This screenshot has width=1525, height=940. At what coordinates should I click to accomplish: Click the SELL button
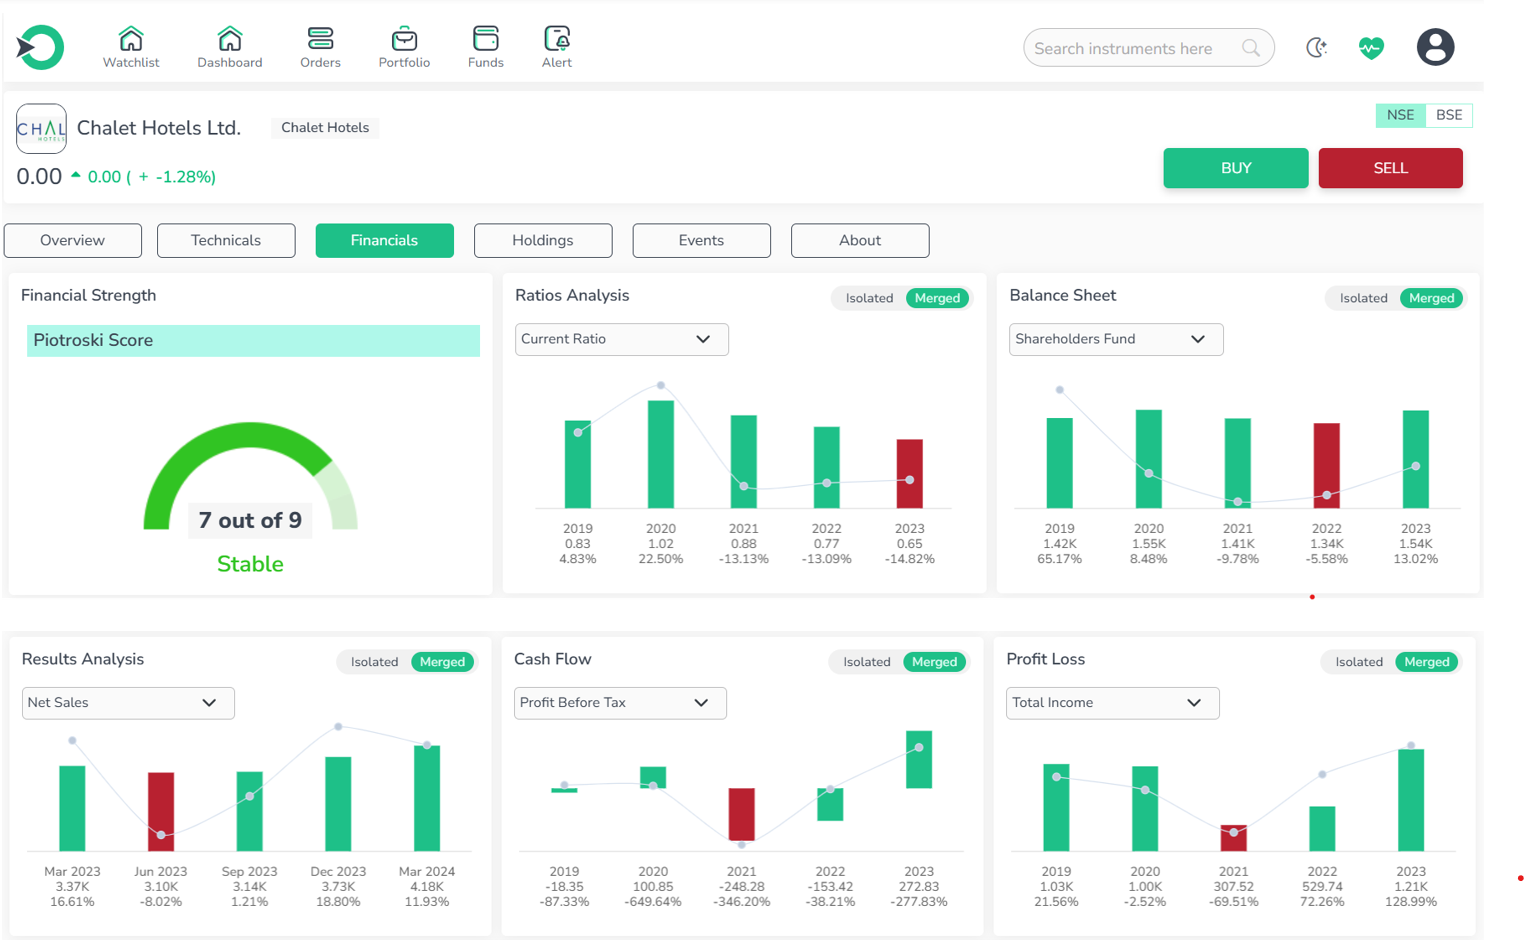(x=1390, y=168)
